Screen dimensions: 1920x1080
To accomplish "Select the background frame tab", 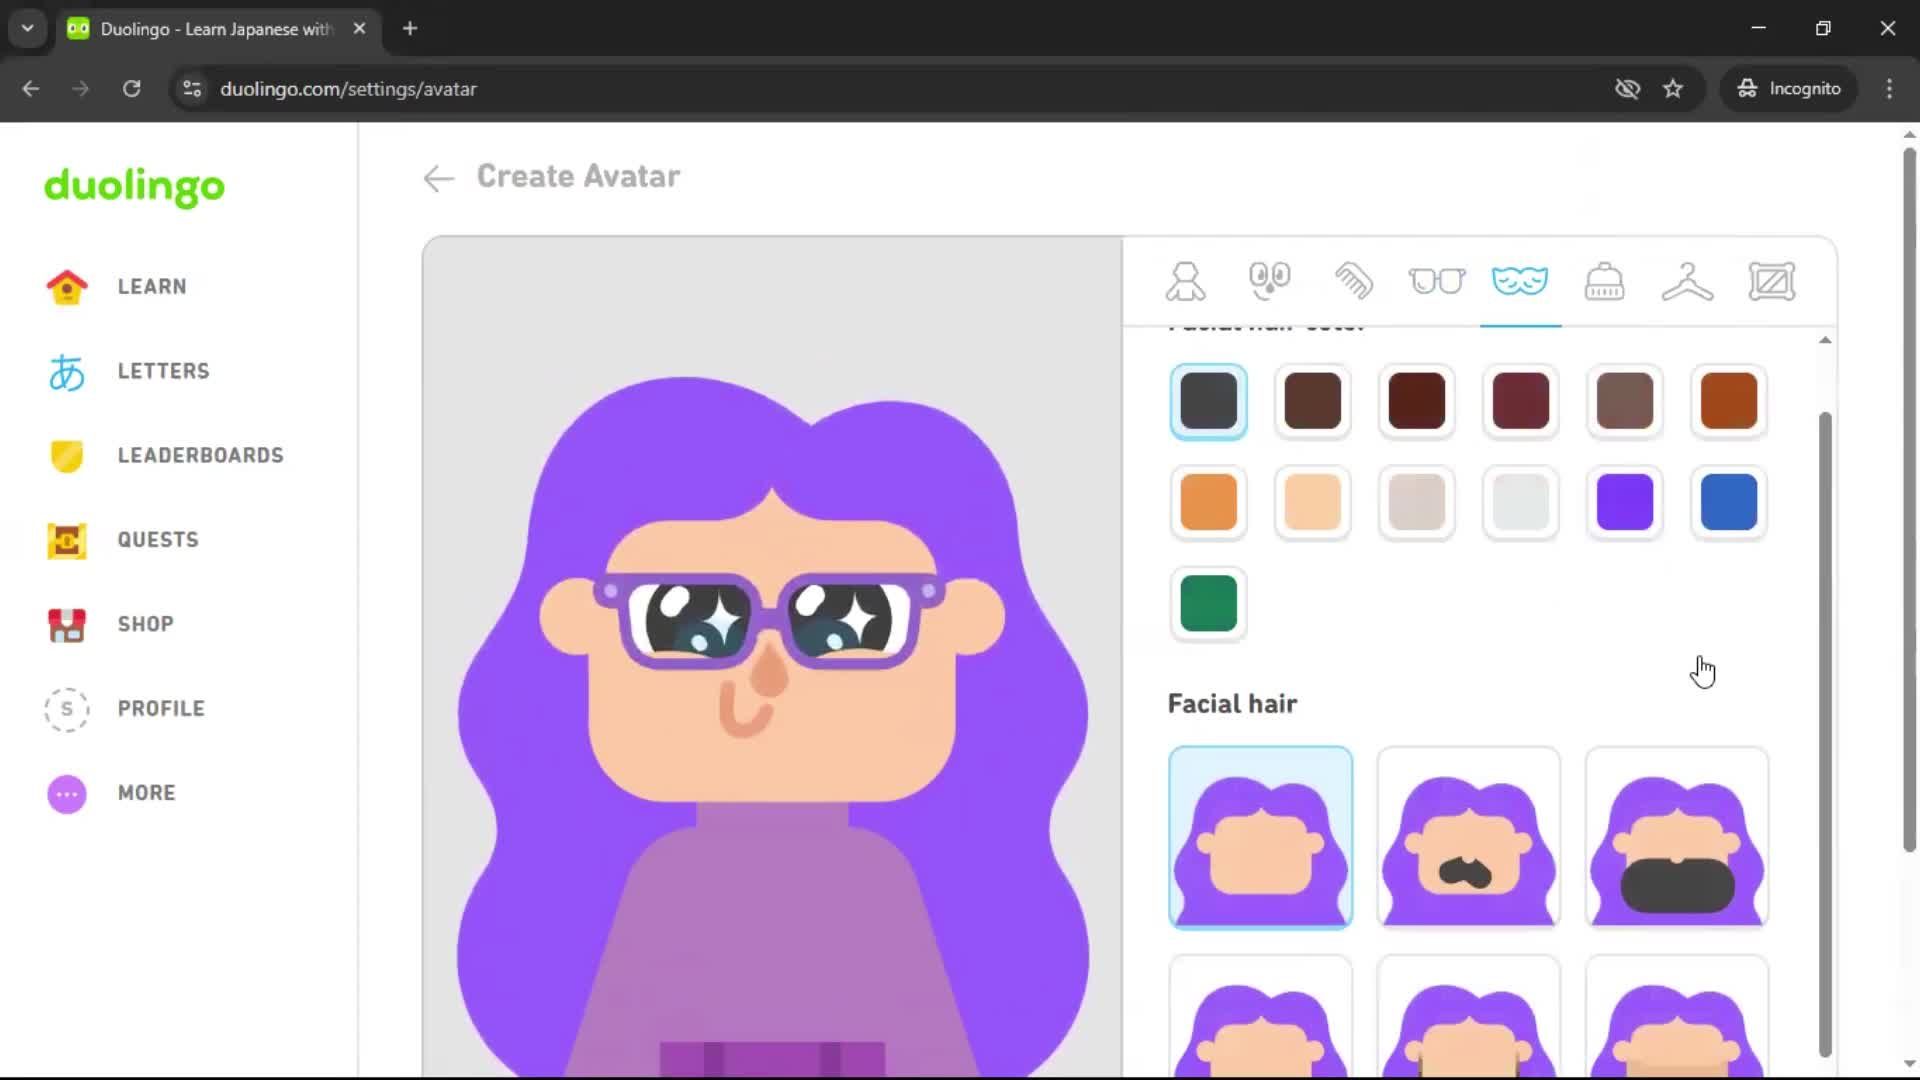I will [1772, 281].
